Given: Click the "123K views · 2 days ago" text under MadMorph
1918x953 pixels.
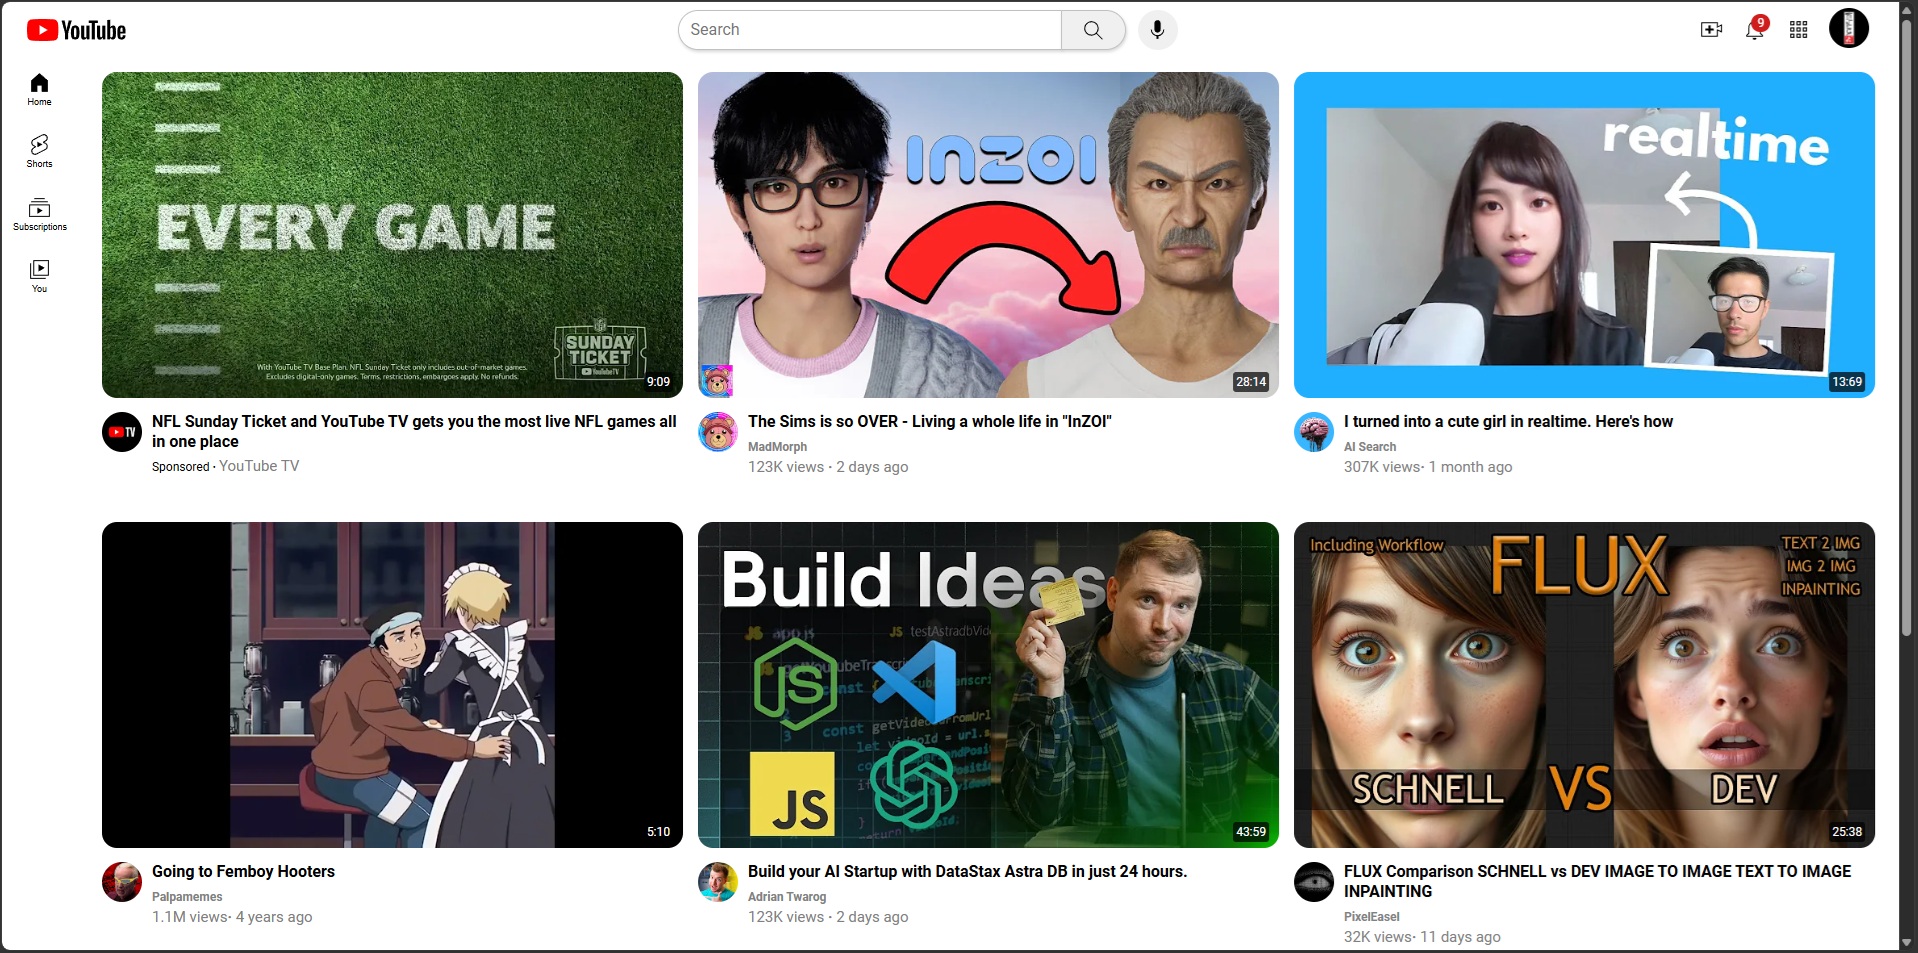Looking at the screenshot, I should click(x=828, y=467).
